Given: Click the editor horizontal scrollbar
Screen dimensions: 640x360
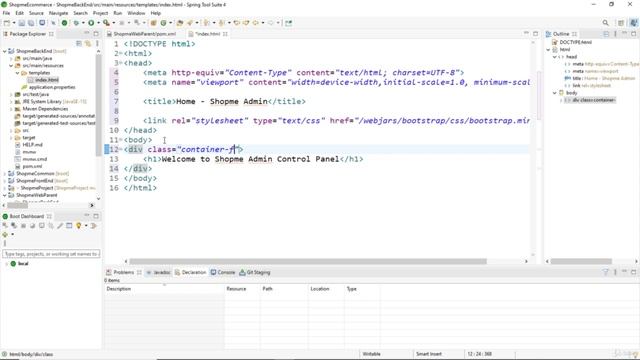Looking at the screenshot, I should [x=308, y=261].
